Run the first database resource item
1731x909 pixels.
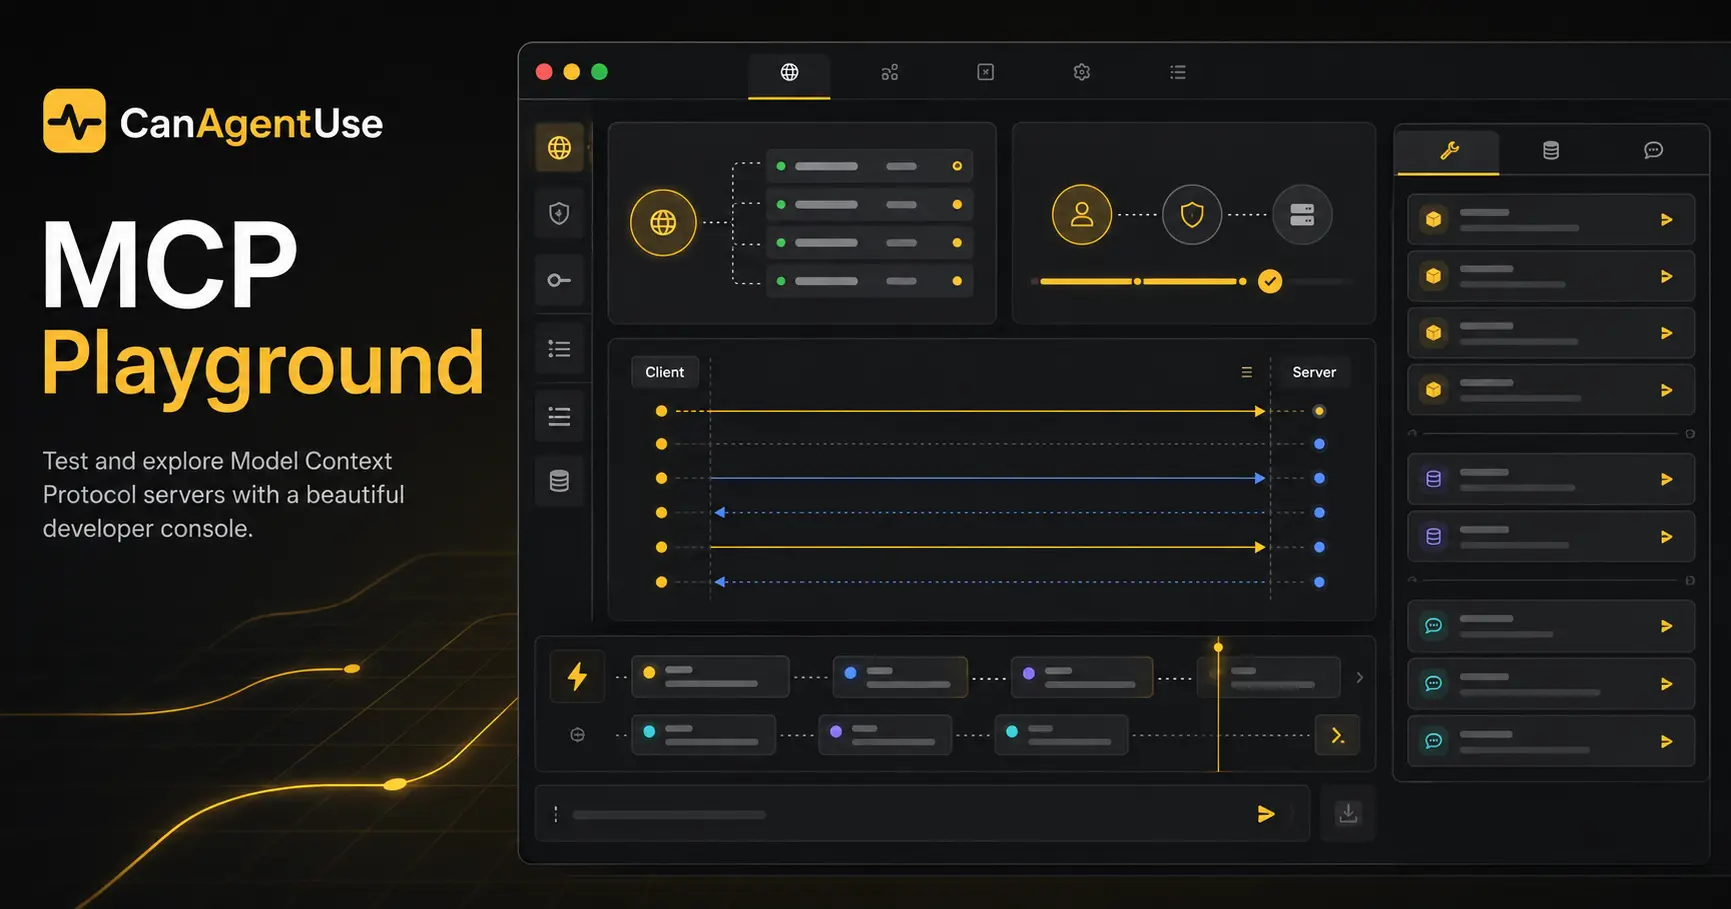1666,480
